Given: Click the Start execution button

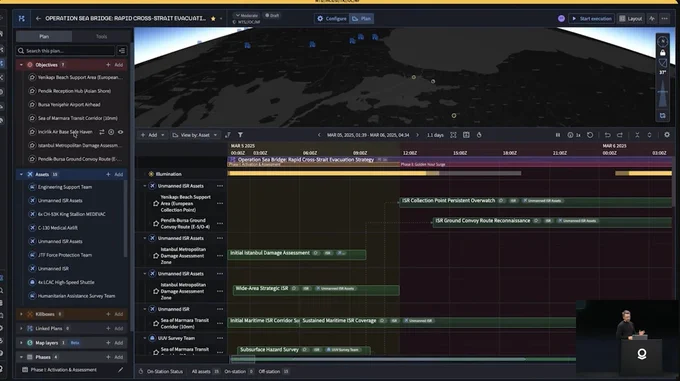Looking at the screenshot, I should tap(592, 19).
